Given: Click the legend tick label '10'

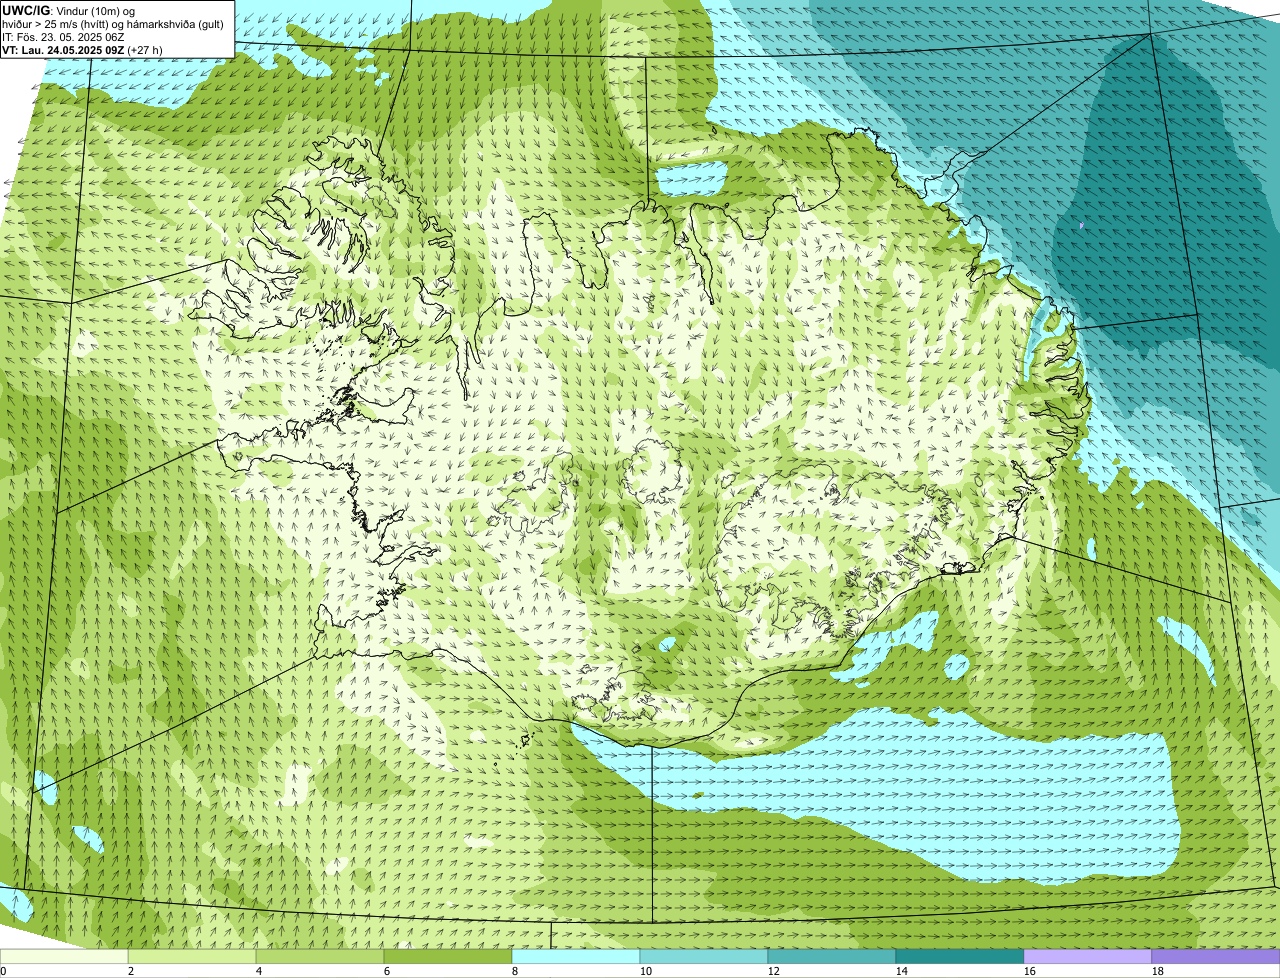Looking at the screenshot, I should 646,971.
